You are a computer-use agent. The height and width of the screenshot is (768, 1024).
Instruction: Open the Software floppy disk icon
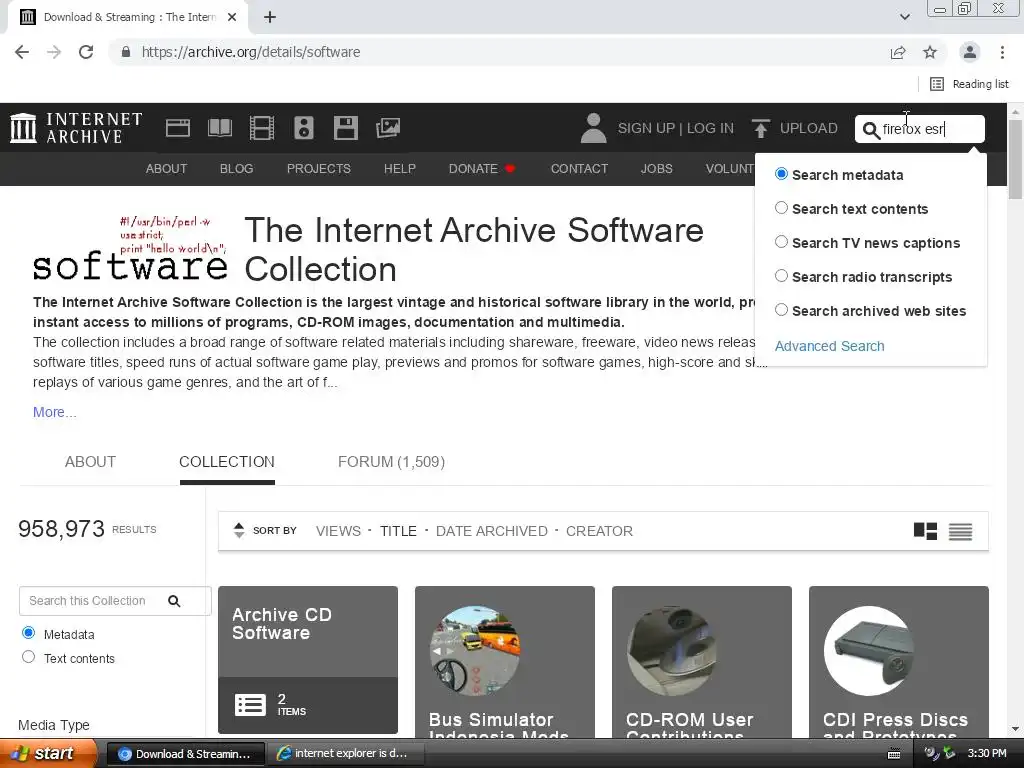point(345,128)
